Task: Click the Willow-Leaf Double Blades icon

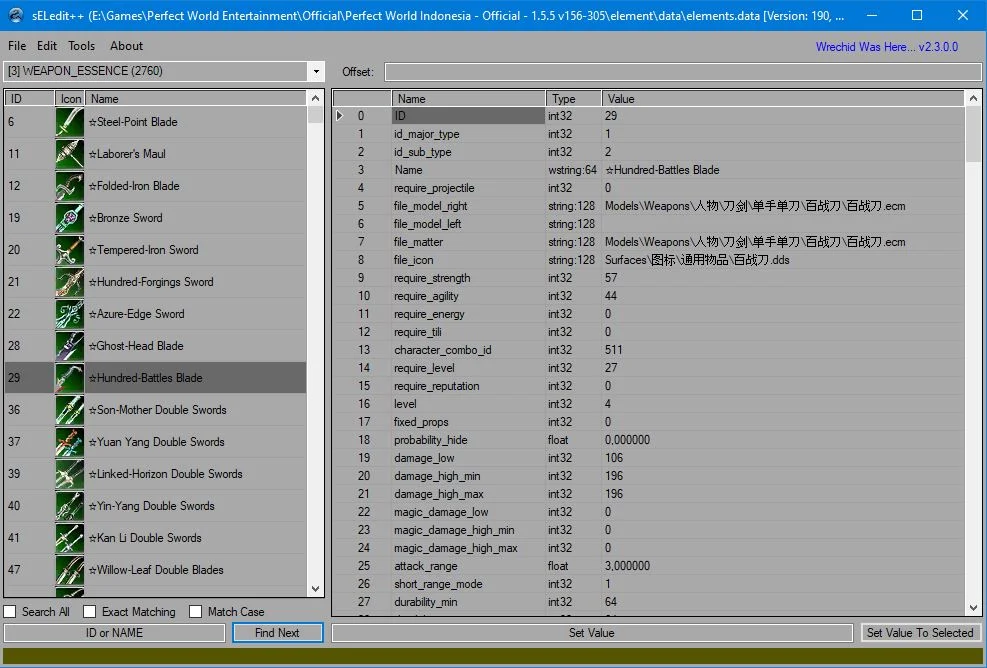Action: (x=69, y=570)
